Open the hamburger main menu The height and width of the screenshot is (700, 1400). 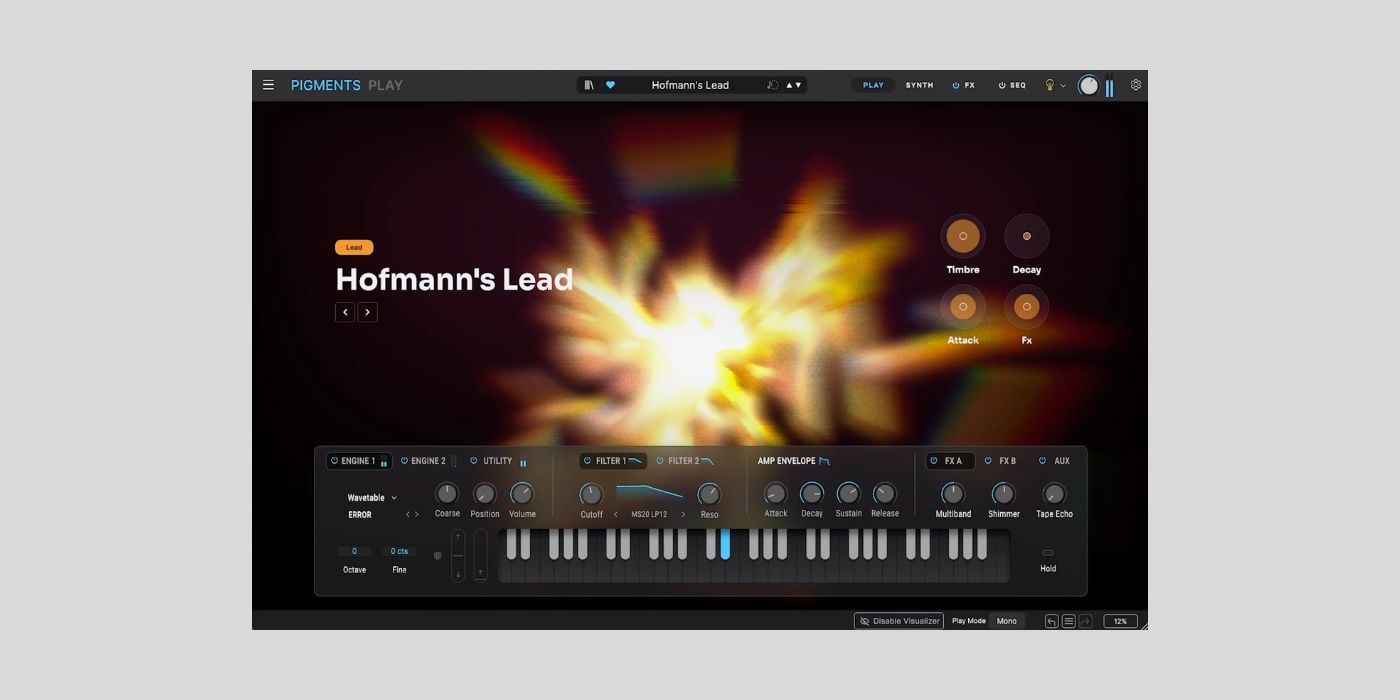pyautogui.click(x=268, y=85)
